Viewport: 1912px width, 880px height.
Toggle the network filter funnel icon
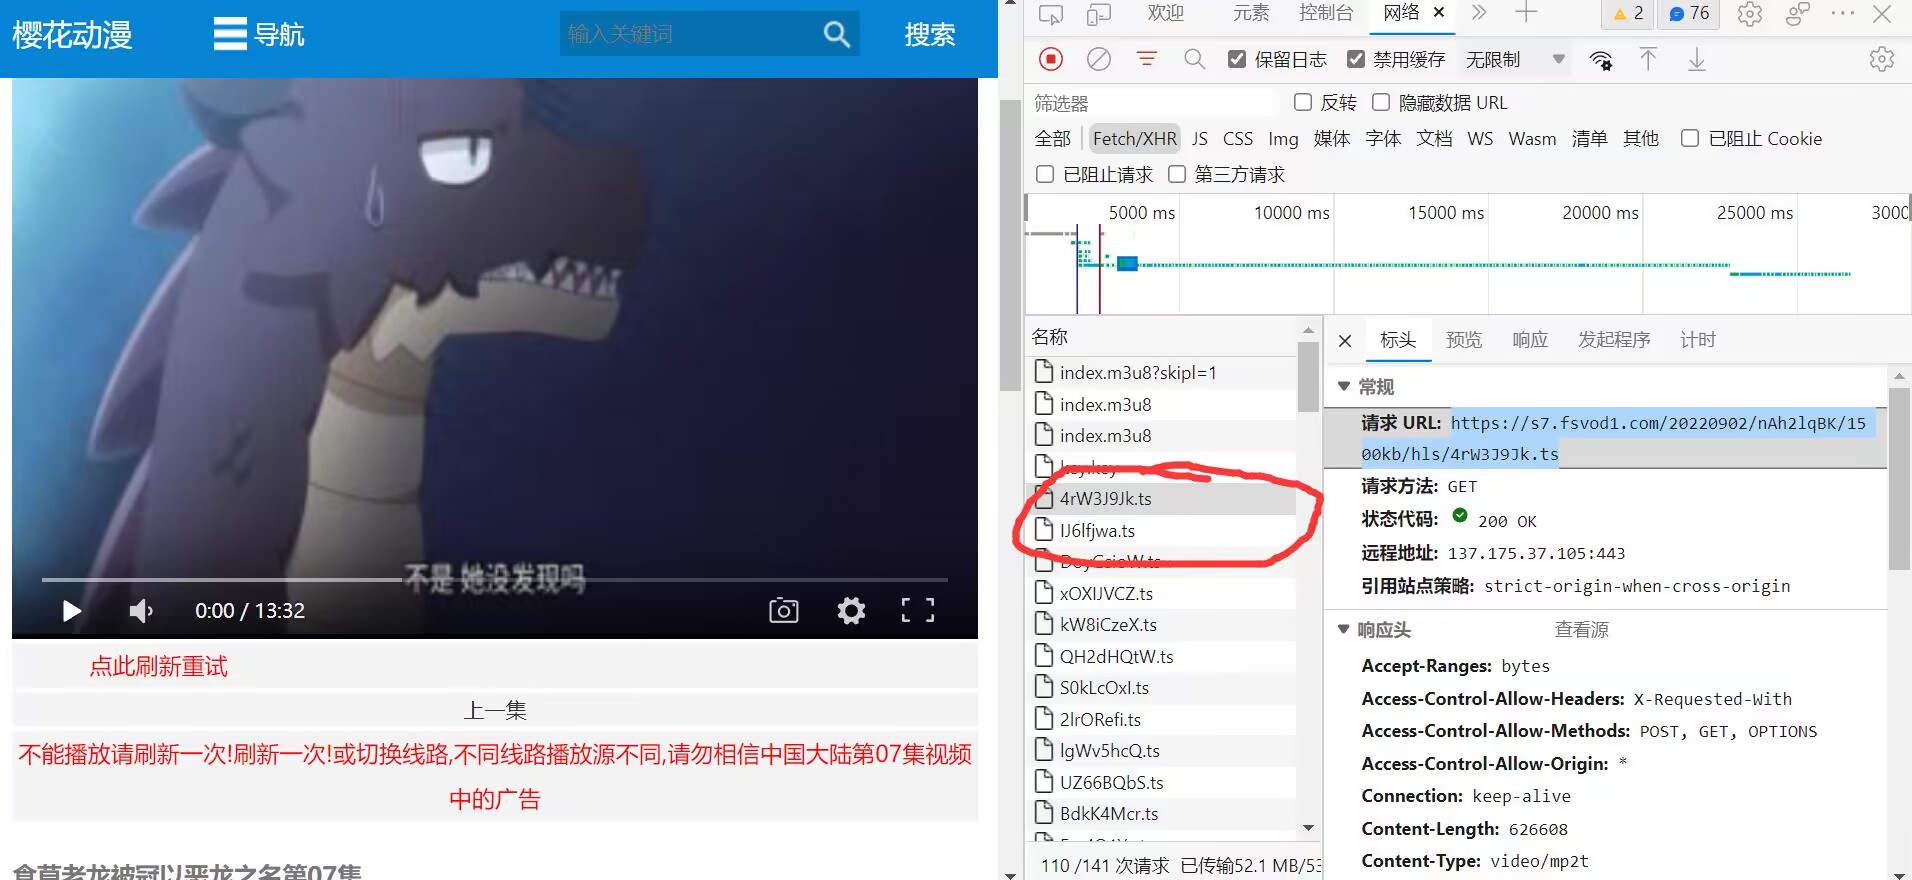click(1146, 60)
